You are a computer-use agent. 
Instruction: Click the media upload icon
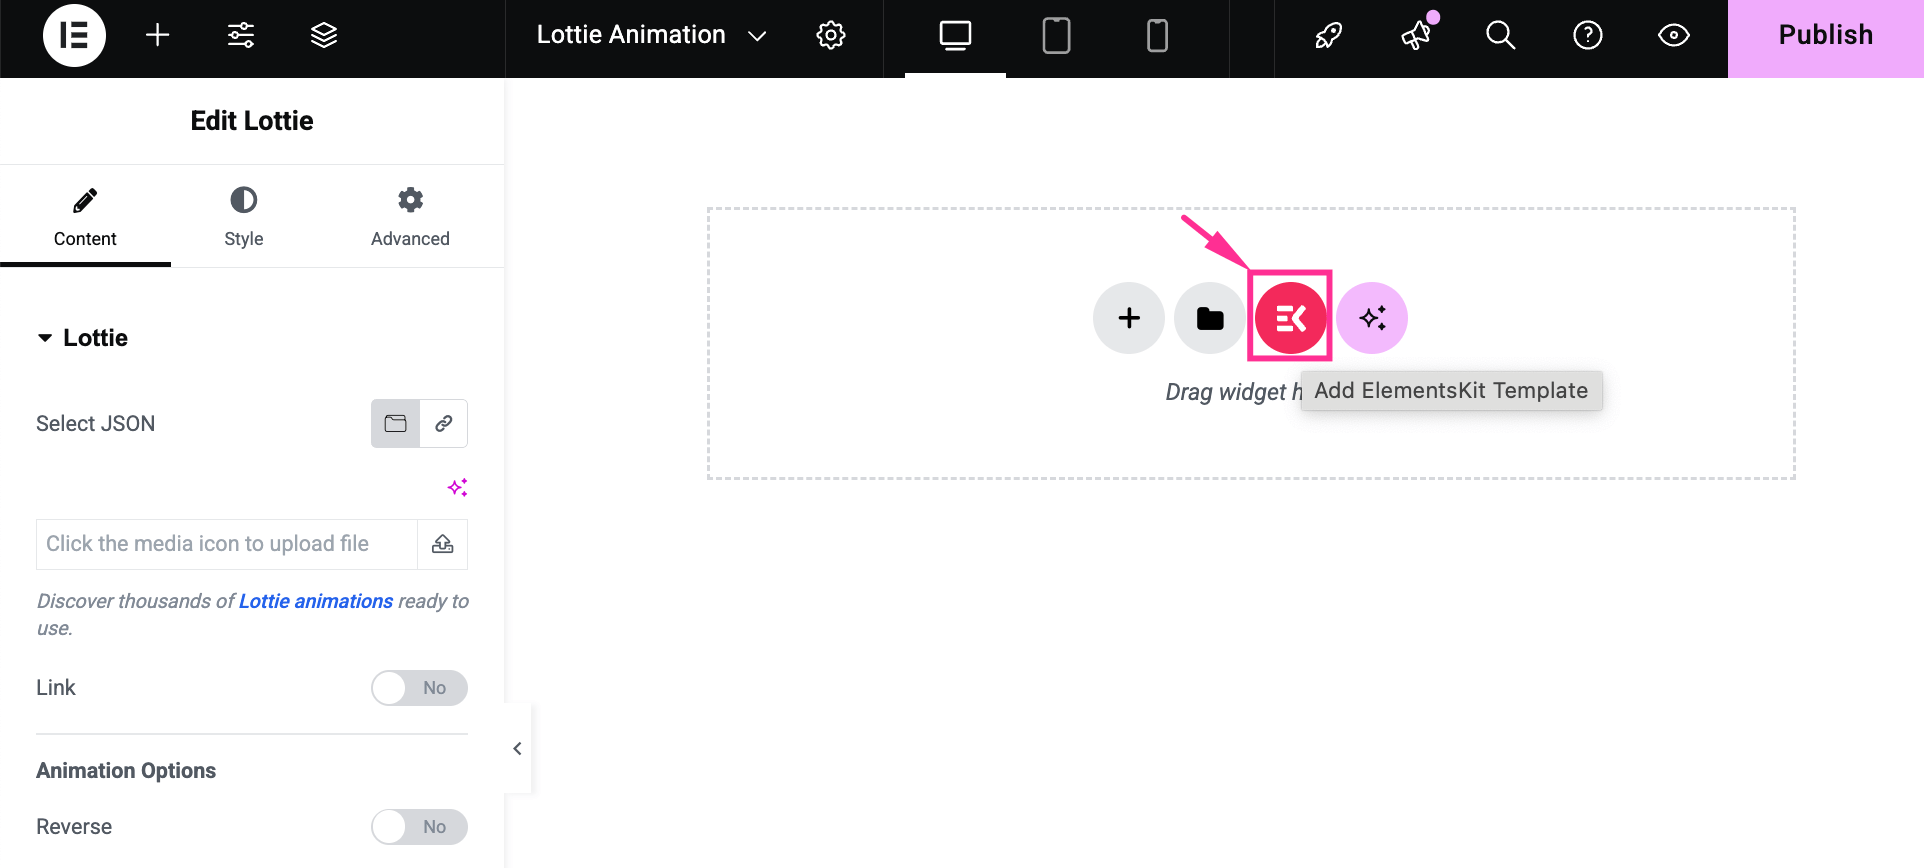[443, 544]
